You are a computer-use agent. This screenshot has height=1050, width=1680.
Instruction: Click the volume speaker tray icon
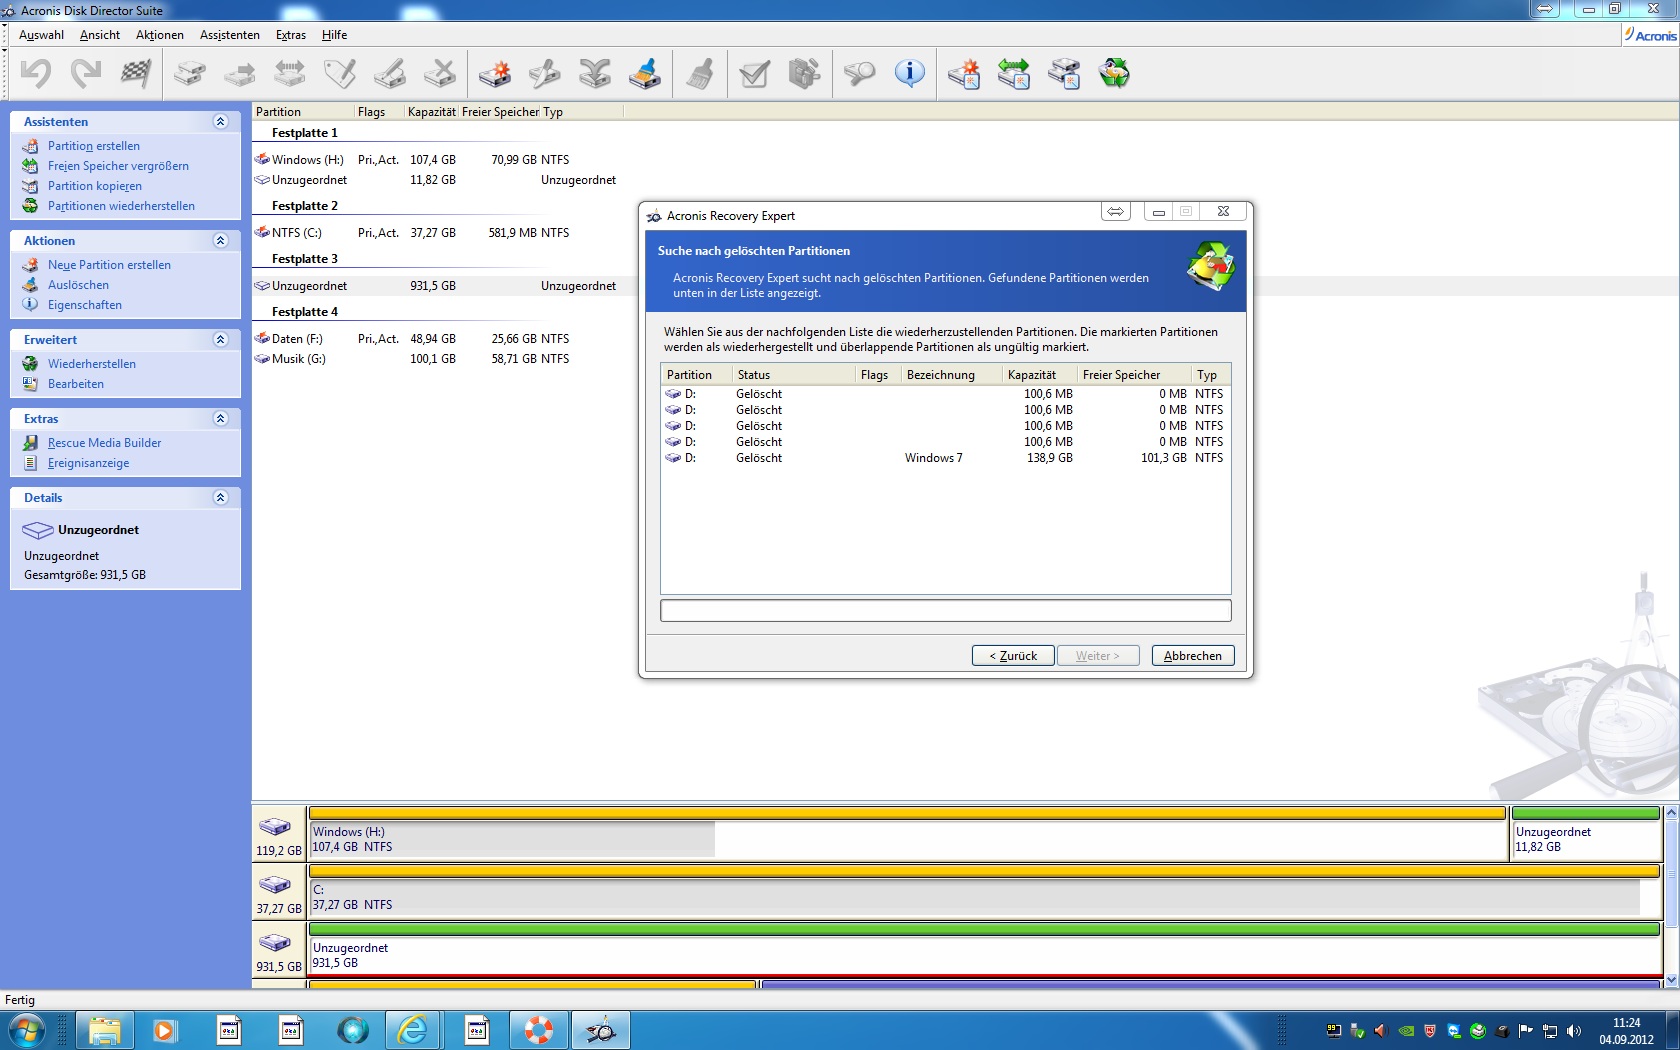(x=1574, y=1031)
